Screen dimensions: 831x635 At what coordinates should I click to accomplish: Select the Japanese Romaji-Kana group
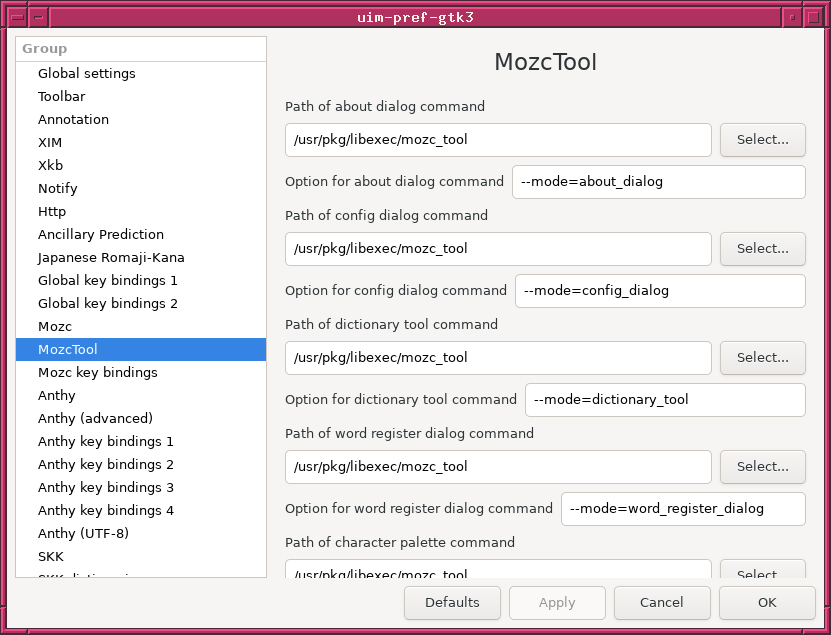111,257
